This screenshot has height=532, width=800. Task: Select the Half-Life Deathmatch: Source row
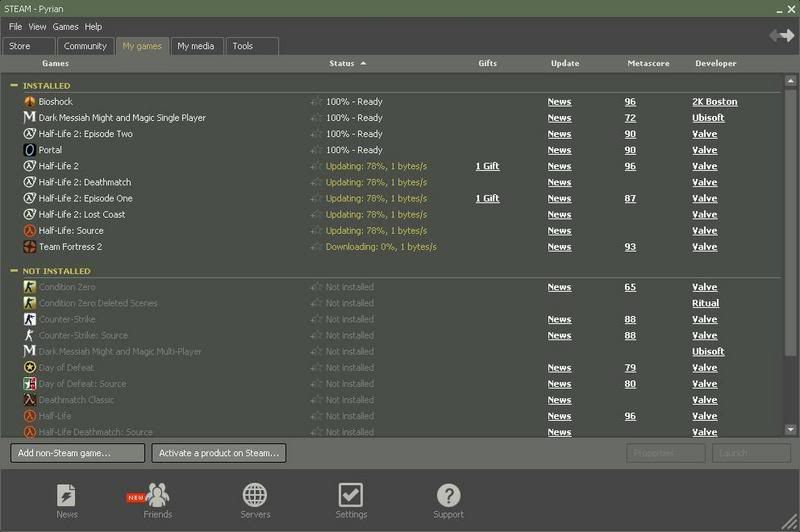395,432
